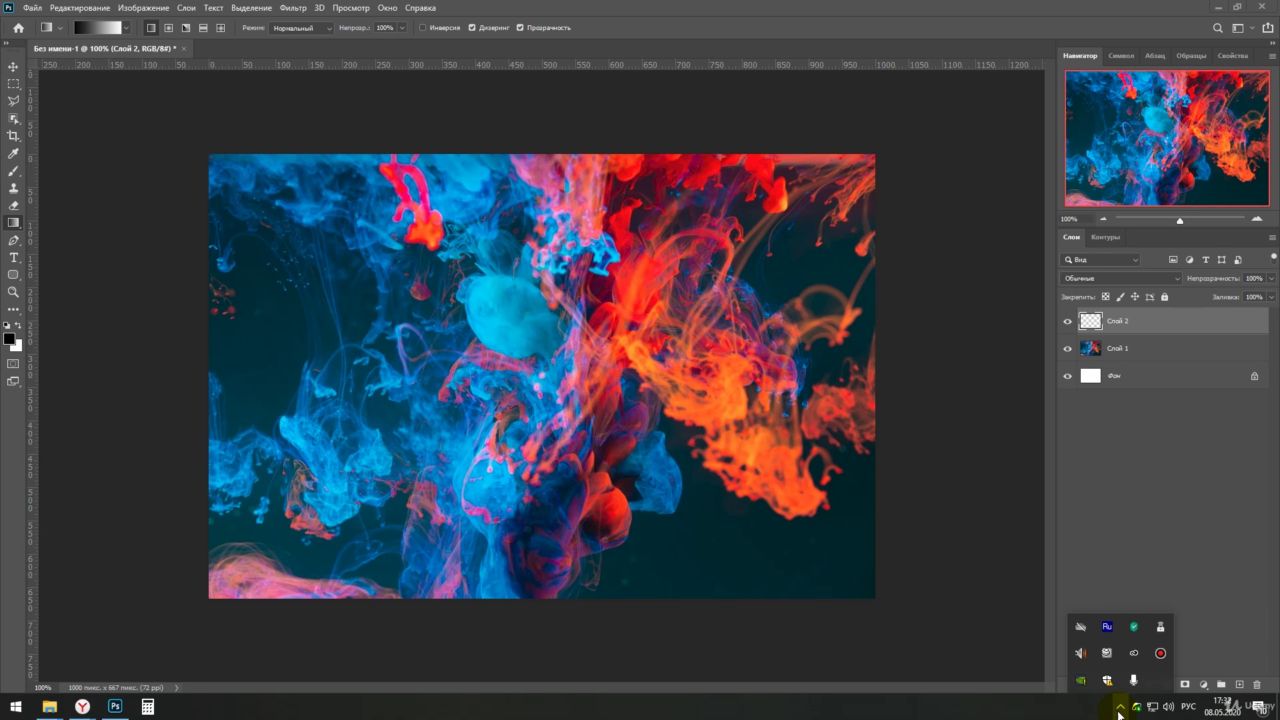The image size is (1280, 720).
Task: Open the Редактирование menu
Action: point(80,8)
